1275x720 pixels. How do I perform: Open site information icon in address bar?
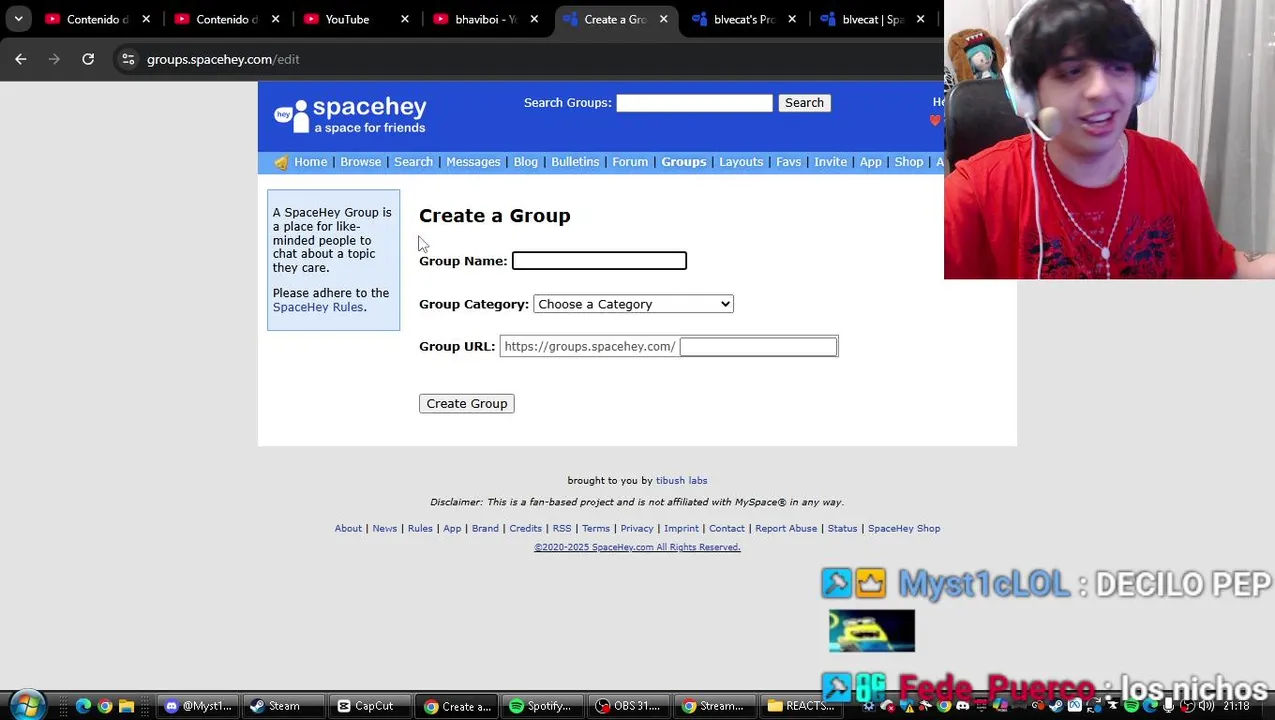(128, 59)
